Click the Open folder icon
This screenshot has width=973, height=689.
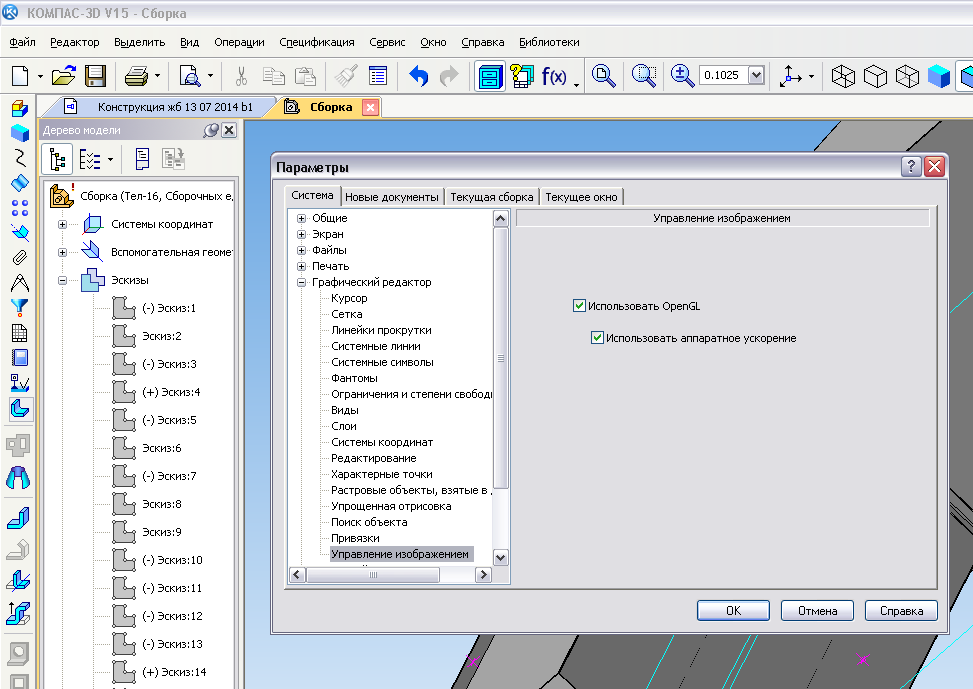click(63, 76)
